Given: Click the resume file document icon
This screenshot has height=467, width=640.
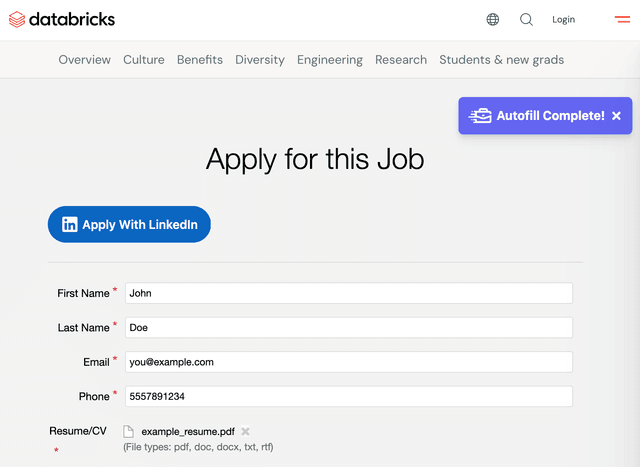Looking at the screenshot, I should click(x=128, y=431).
